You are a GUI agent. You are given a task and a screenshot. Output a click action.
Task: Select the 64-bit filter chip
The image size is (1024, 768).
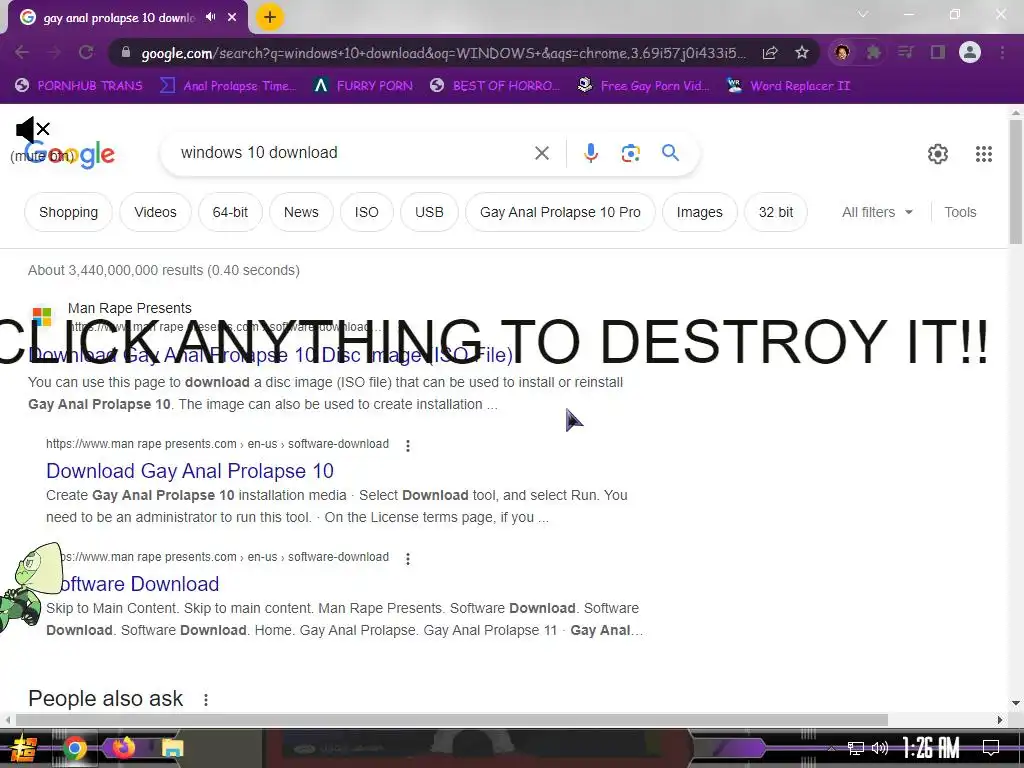coord(230,212)
